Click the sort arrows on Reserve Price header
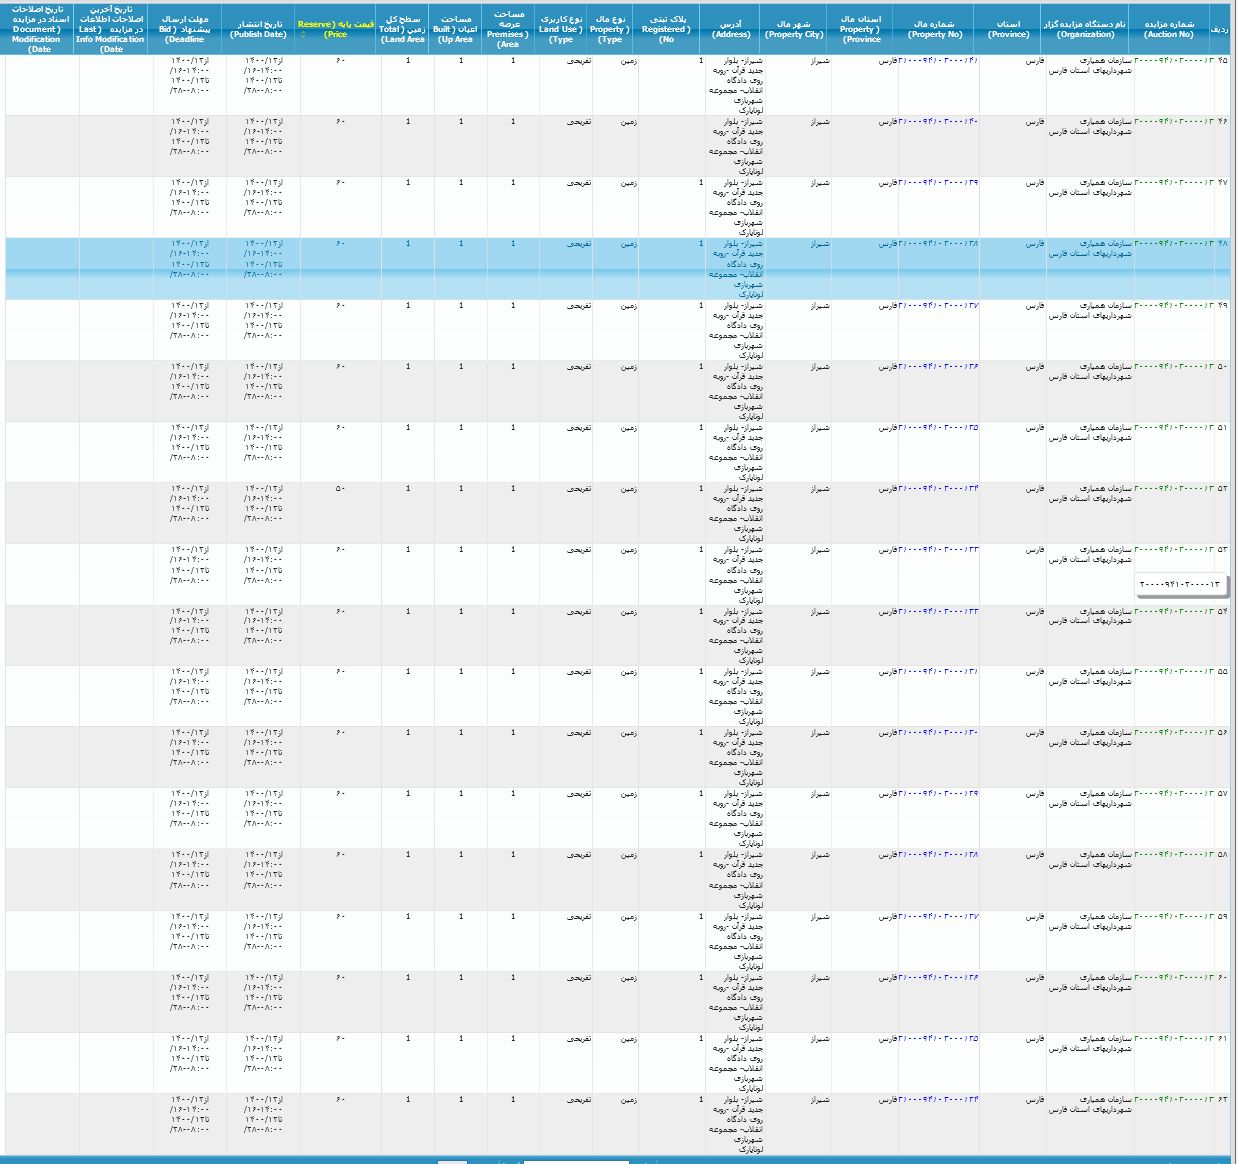The height and width of the screenshot is (1164, 1237). click(x=304, y=34)
